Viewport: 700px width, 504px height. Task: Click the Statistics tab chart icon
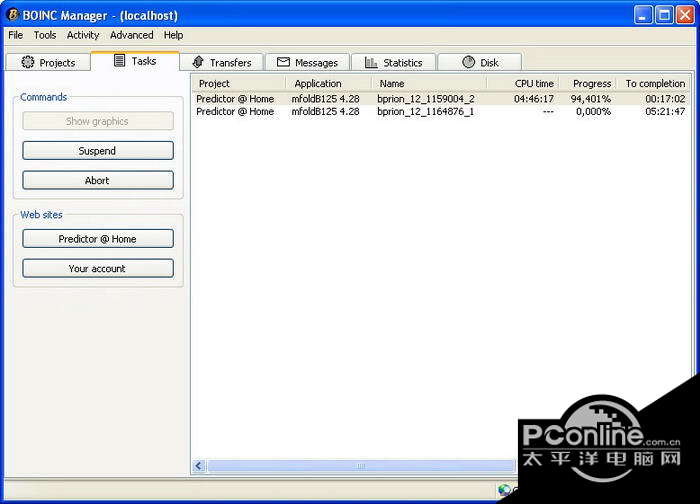(371, 62)
